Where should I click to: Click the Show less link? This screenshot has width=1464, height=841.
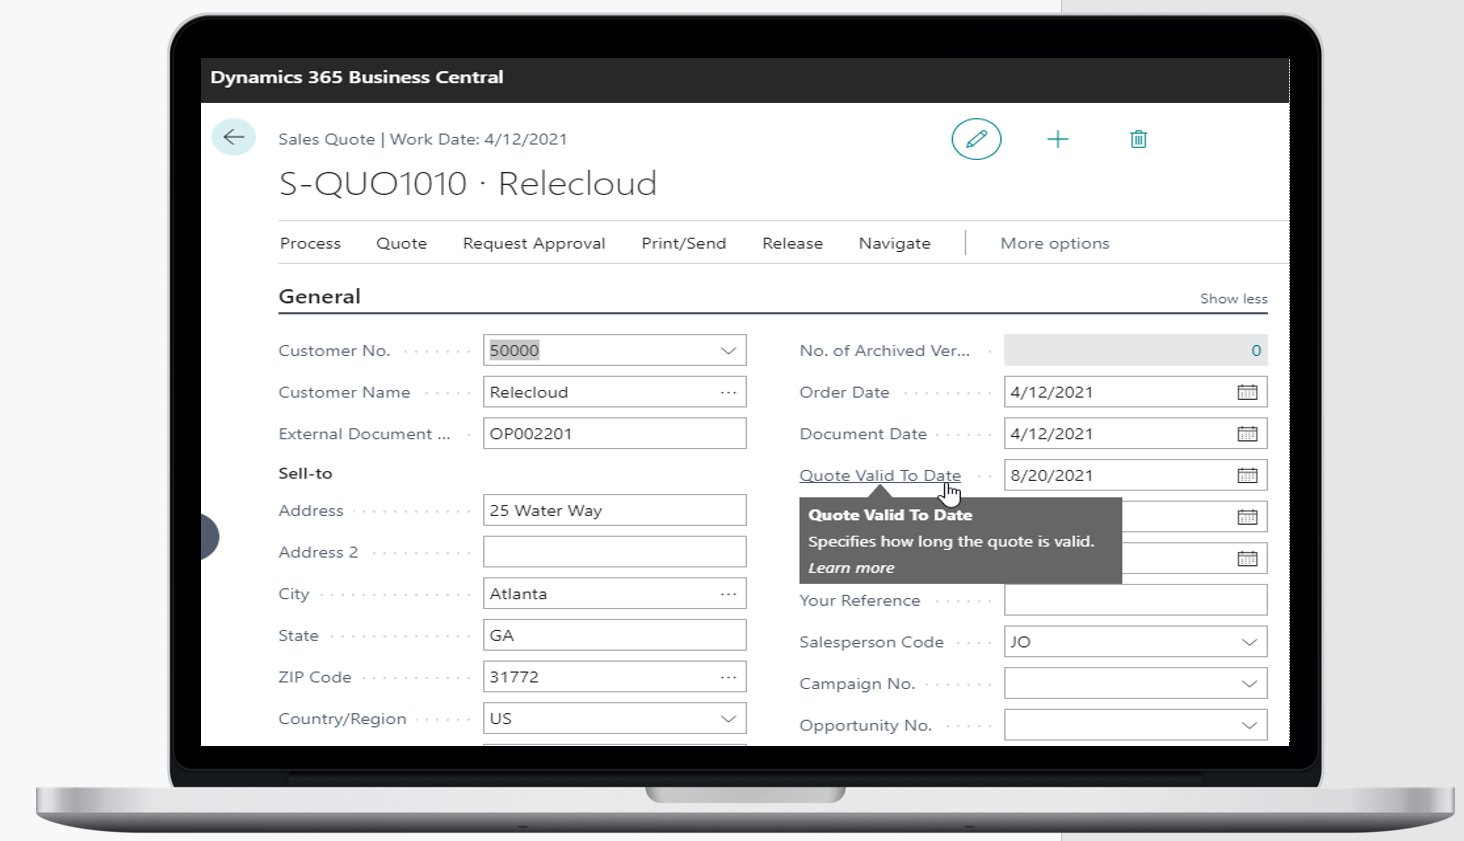(1233, 299)
